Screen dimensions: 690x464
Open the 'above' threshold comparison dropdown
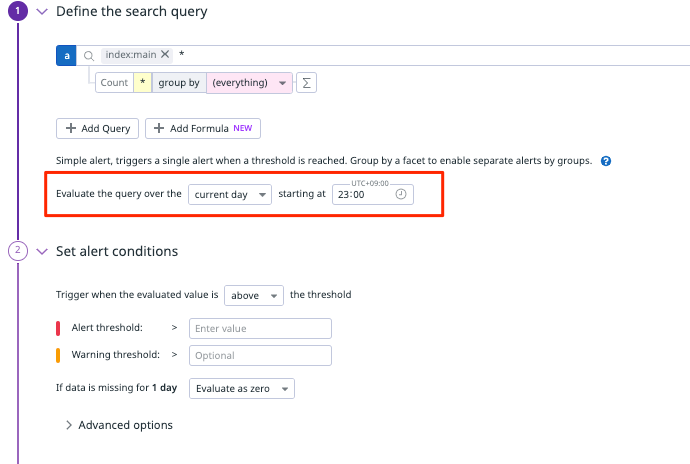[x=254, y=295]
